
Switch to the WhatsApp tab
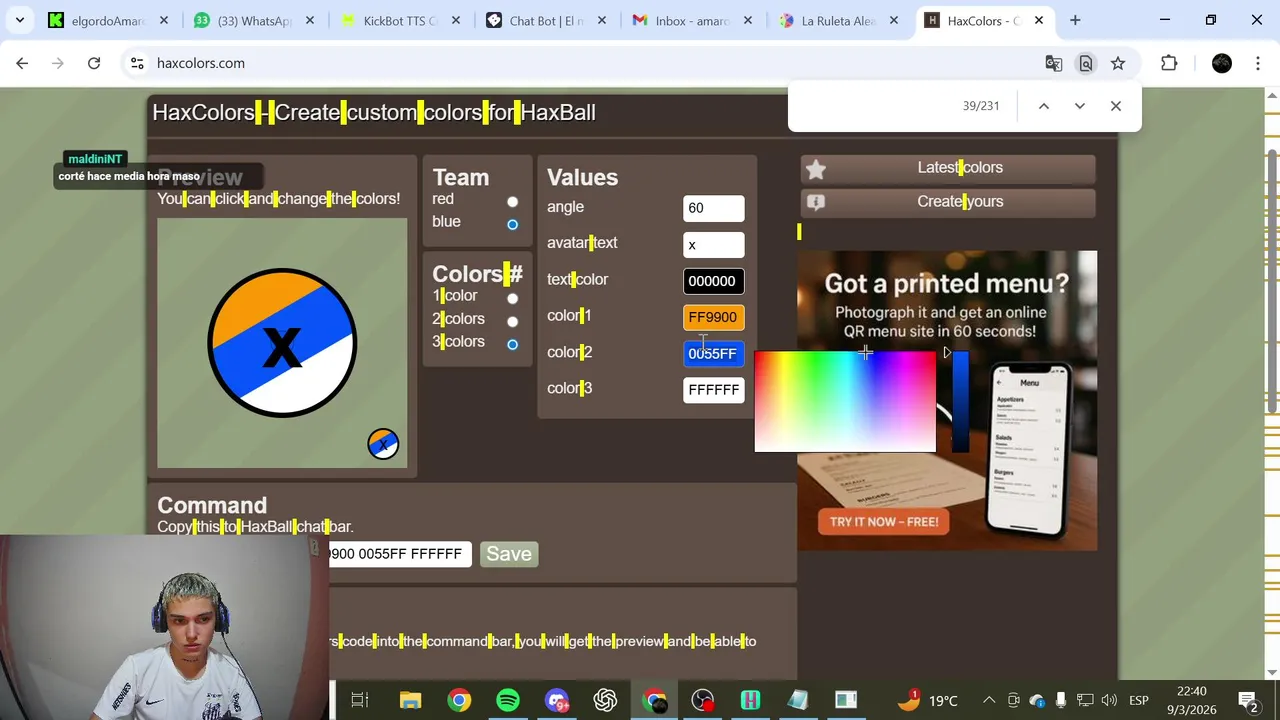pyautogui.click(x=257, y=20)
